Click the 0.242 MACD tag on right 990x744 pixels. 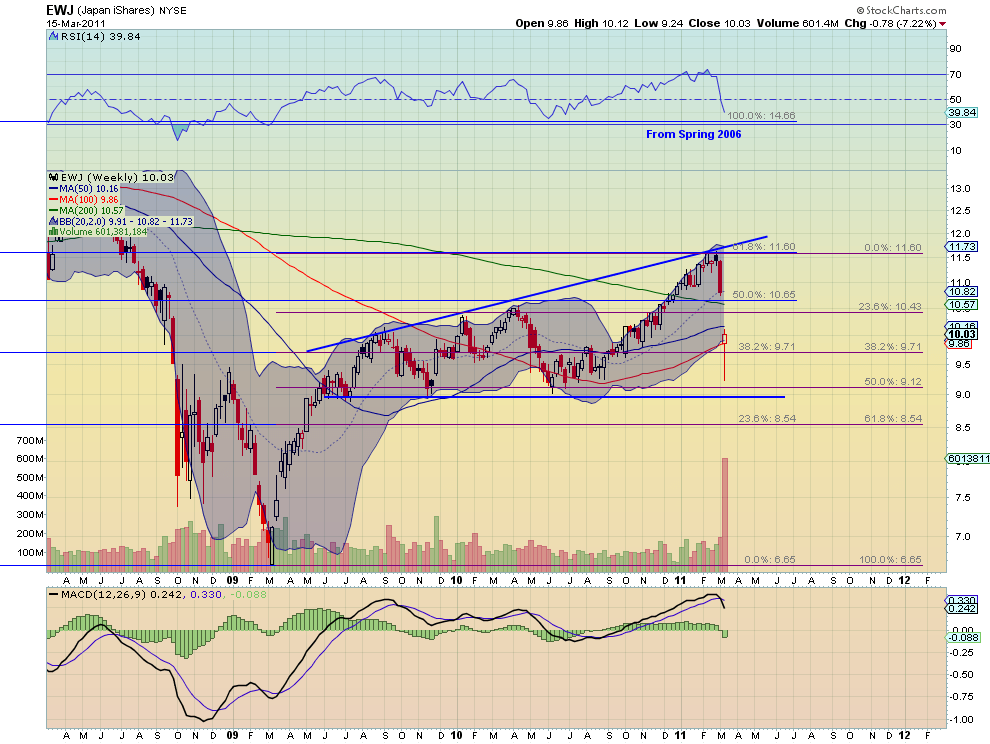coord(962,608)
